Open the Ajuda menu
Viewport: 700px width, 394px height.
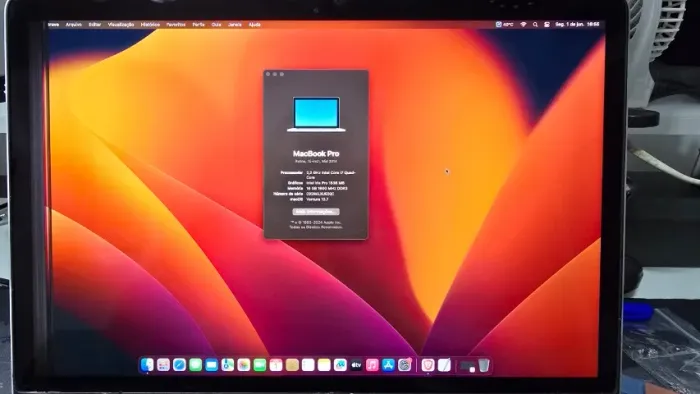(254, 25)
